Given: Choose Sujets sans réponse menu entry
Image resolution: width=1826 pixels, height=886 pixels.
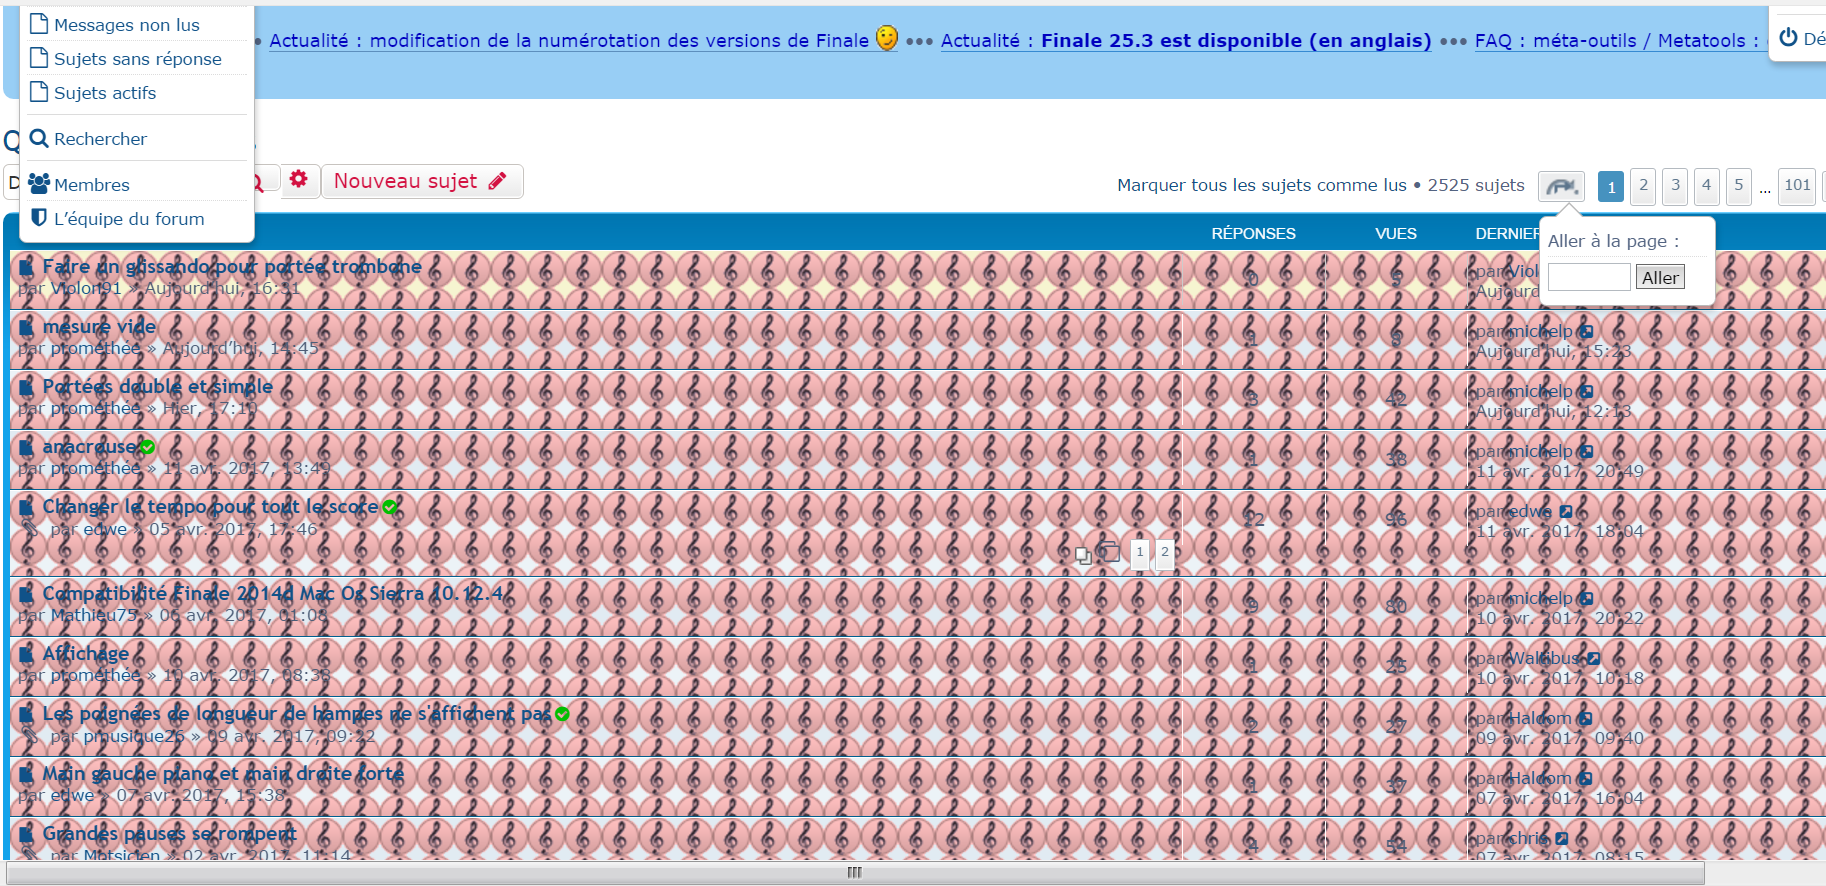Looking at the screenshot, I should 137,59.
